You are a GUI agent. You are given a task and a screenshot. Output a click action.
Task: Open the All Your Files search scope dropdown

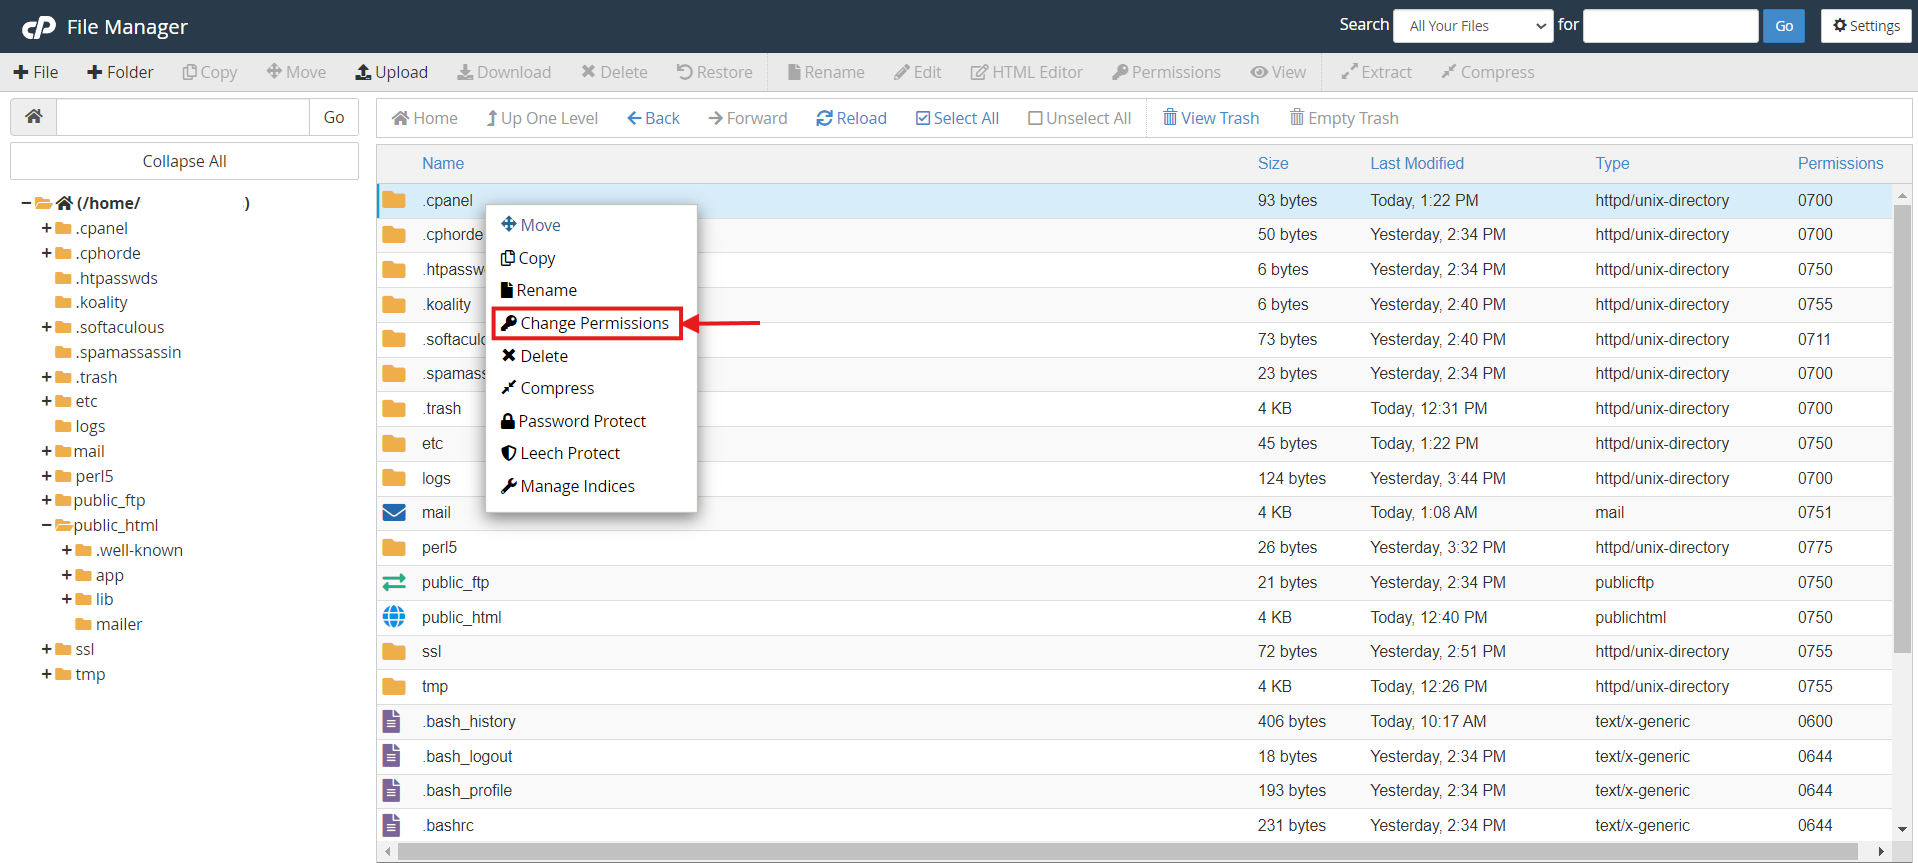tap(1474, 26)
